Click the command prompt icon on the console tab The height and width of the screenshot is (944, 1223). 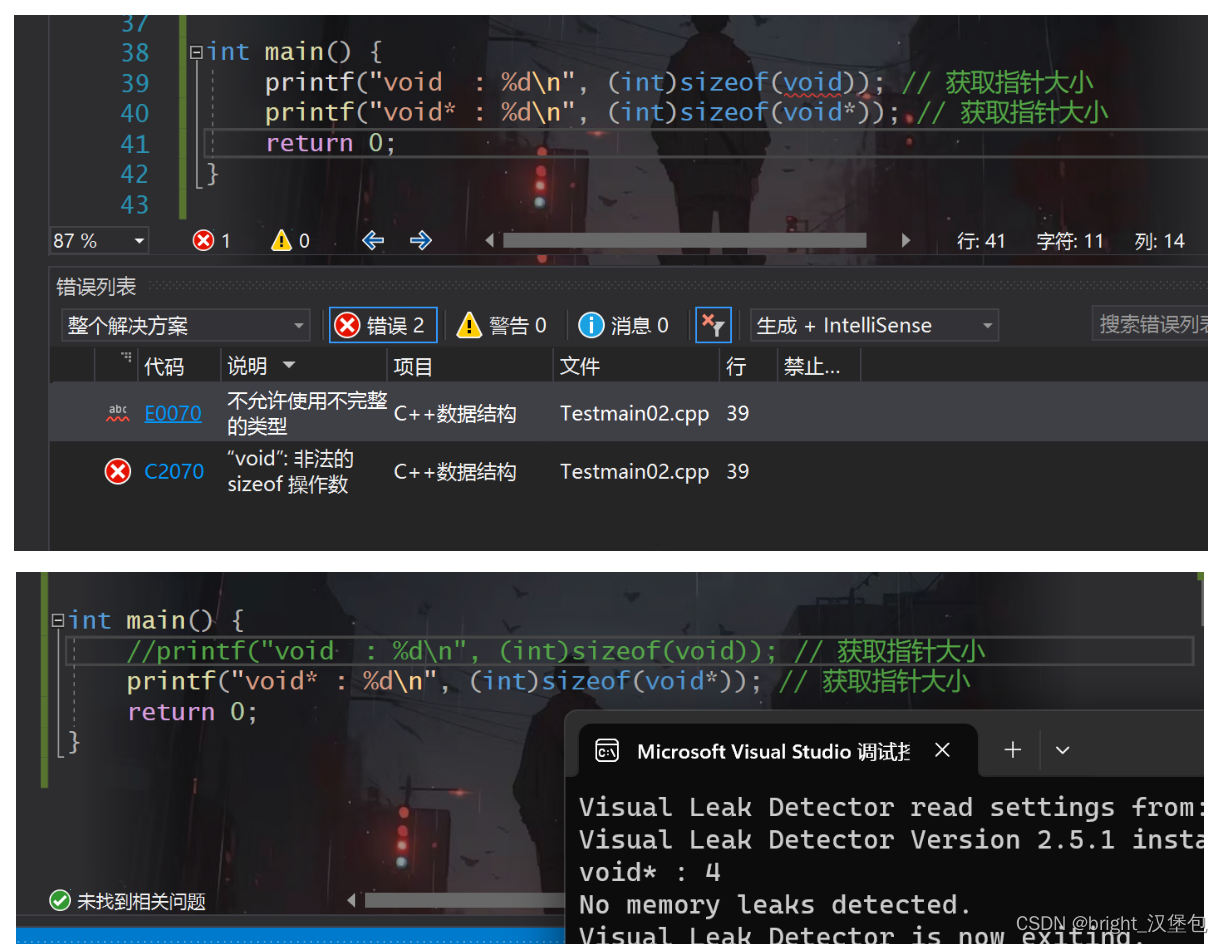pos(608,750)
